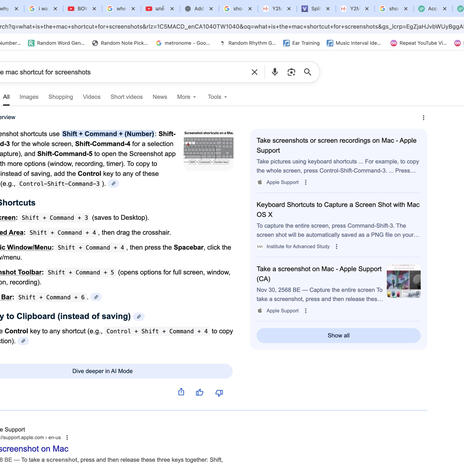Open options for Apple Support (CA) source card
Screen dimensions: 464x464
(306, 311)
